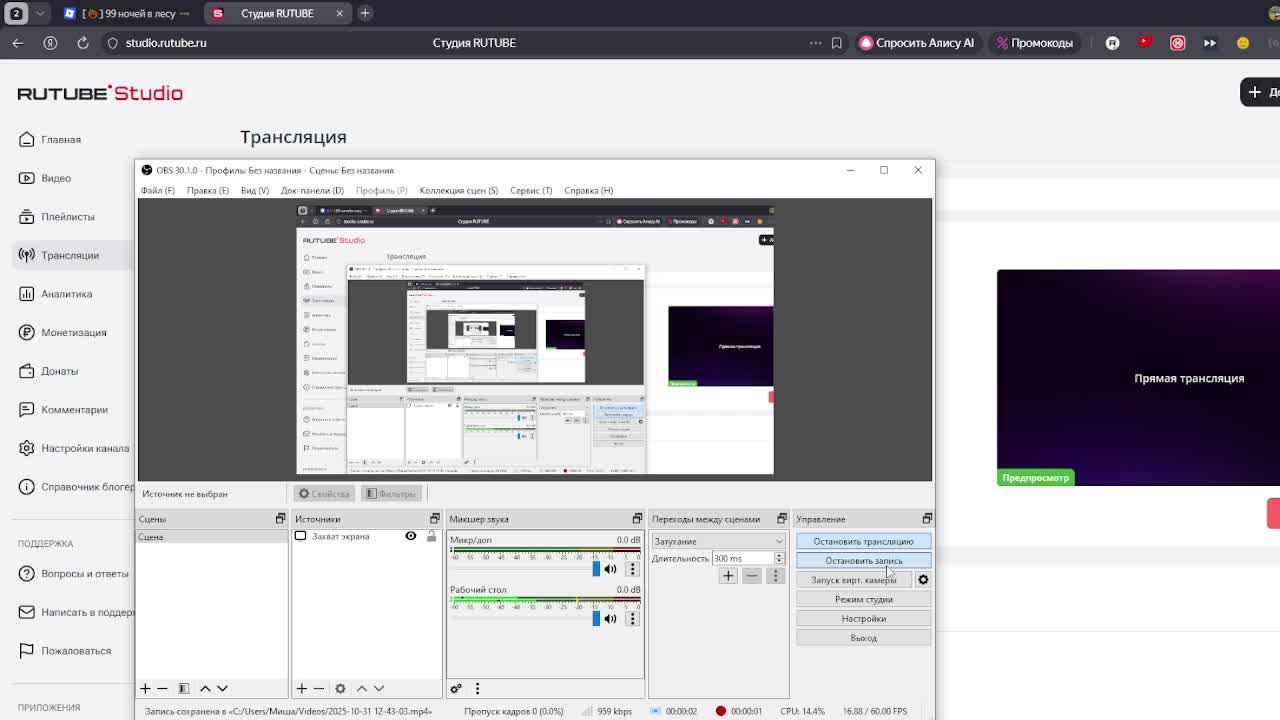
Task: Bookmark this page in address bar
Action: 837,43
